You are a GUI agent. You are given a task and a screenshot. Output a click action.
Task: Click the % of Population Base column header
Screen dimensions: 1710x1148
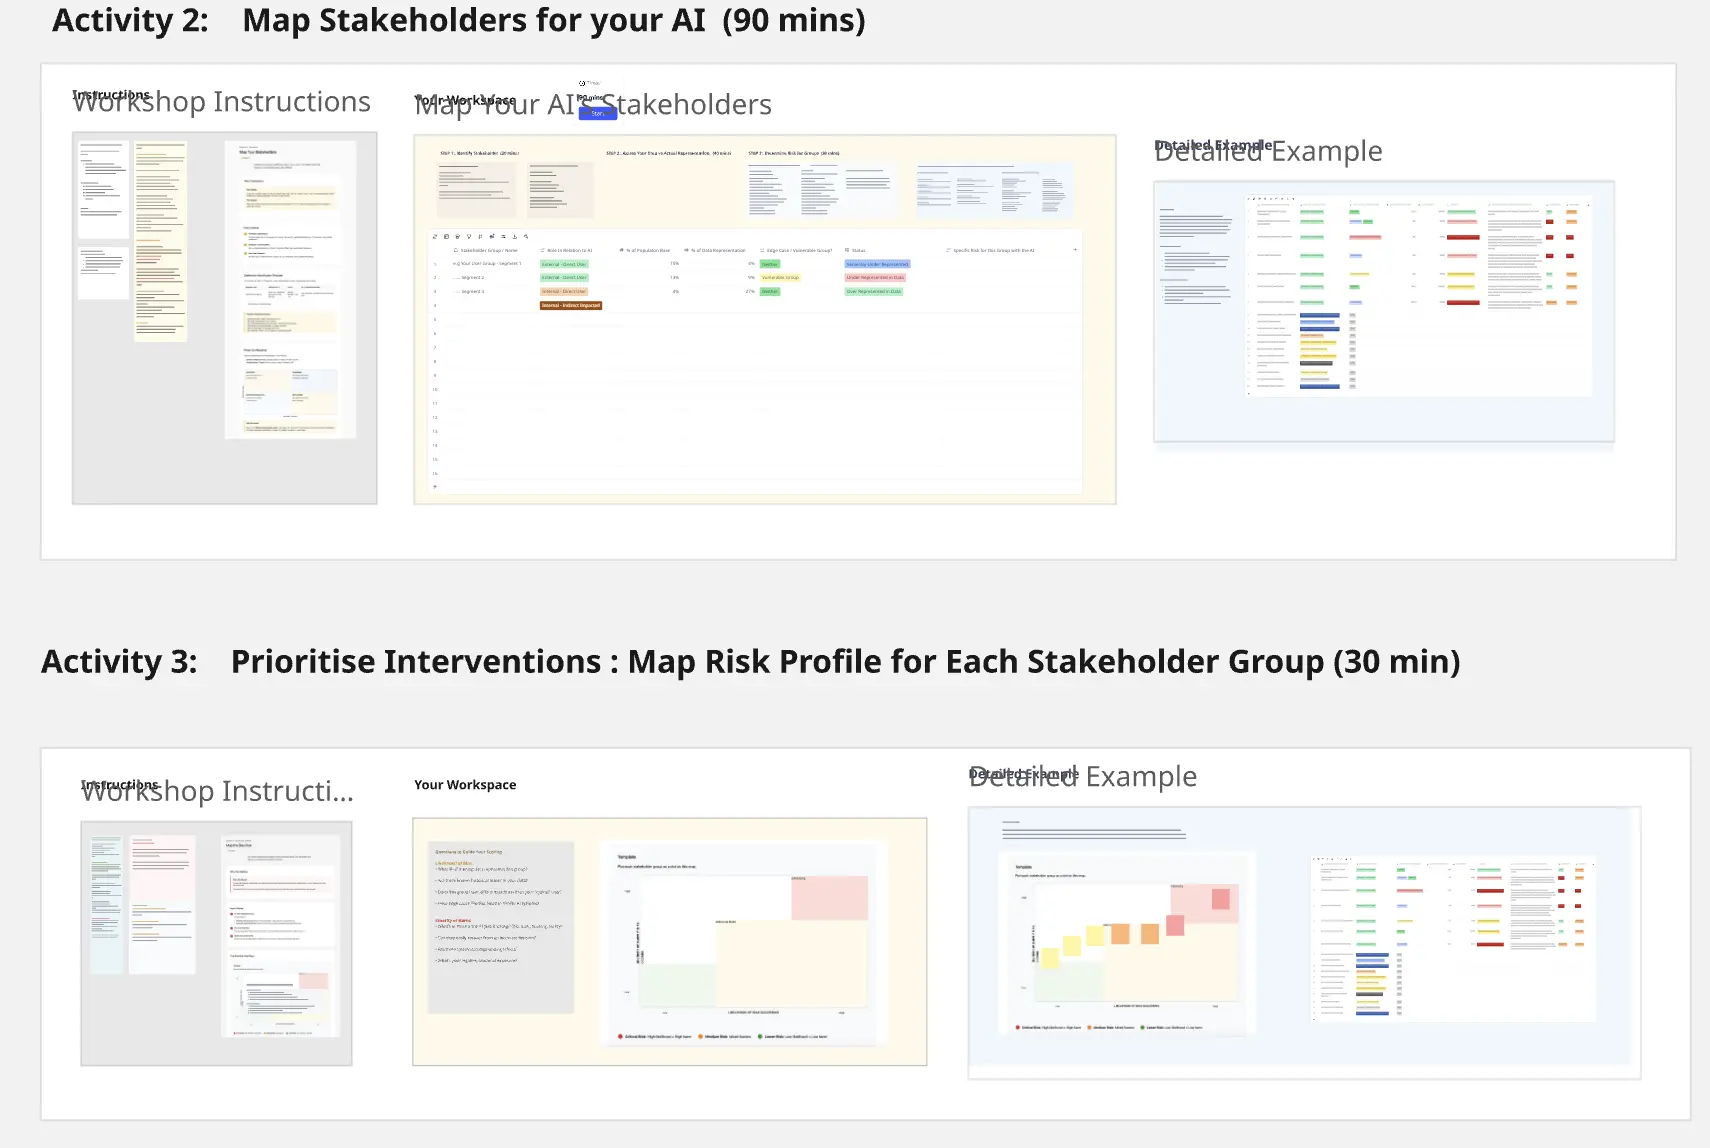pos(644,250)
